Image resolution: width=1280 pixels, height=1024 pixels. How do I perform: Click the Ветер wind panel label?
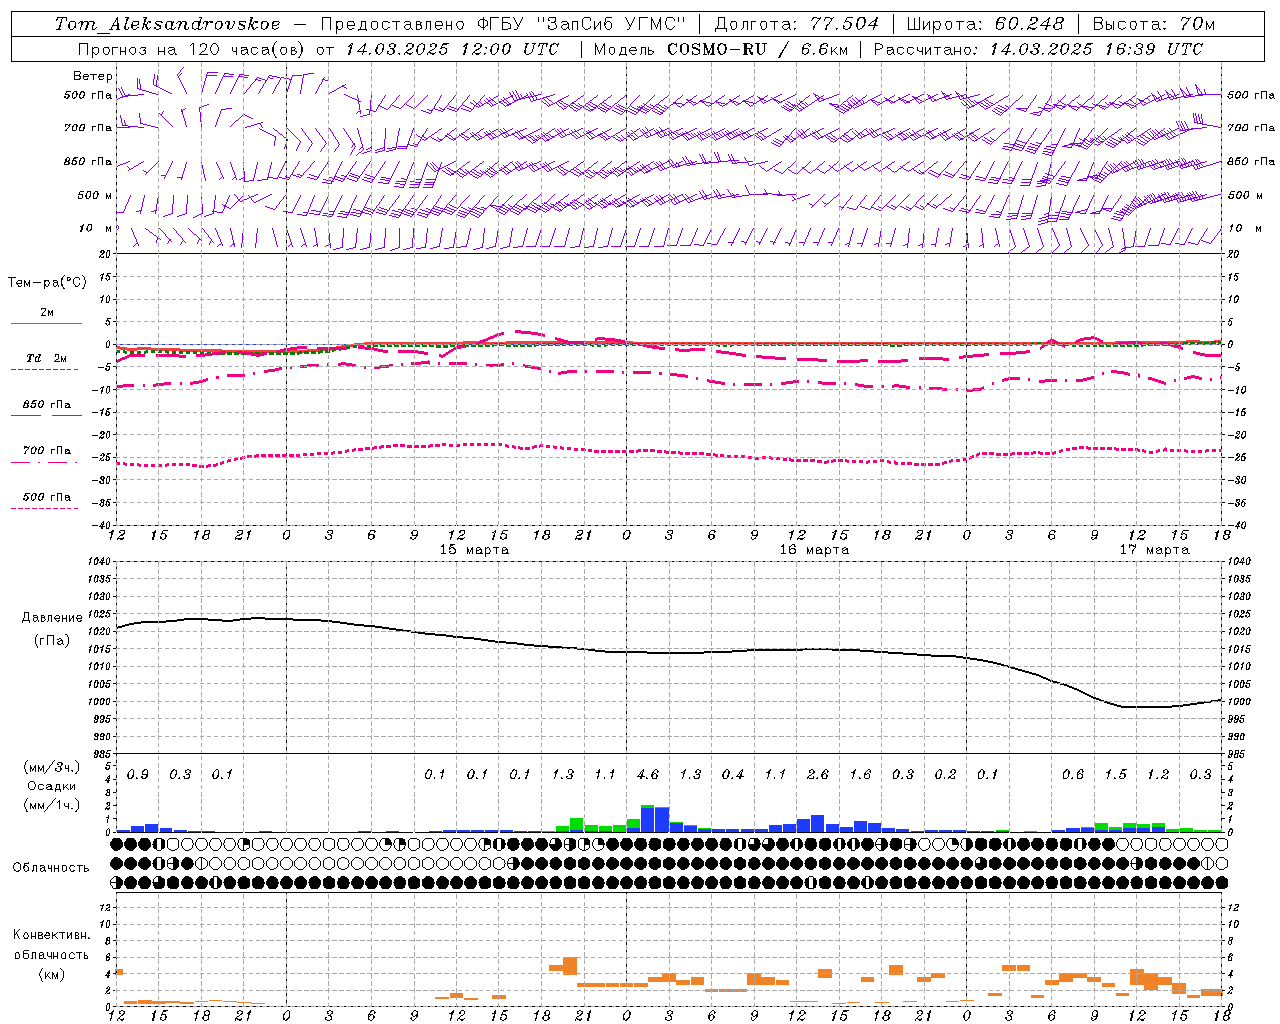pyautogui.click(x=92, y=76)
